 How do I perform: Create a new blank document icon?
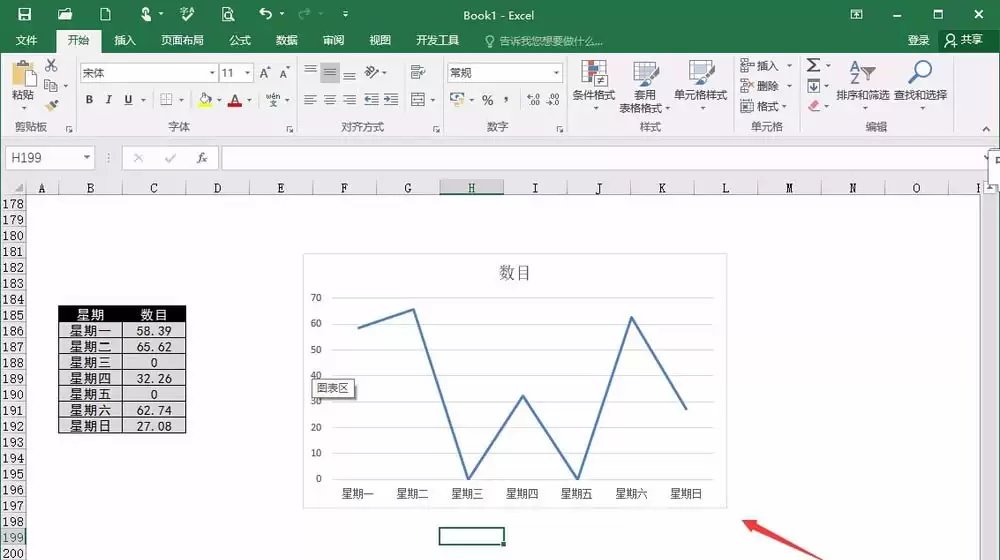point(105,14)
